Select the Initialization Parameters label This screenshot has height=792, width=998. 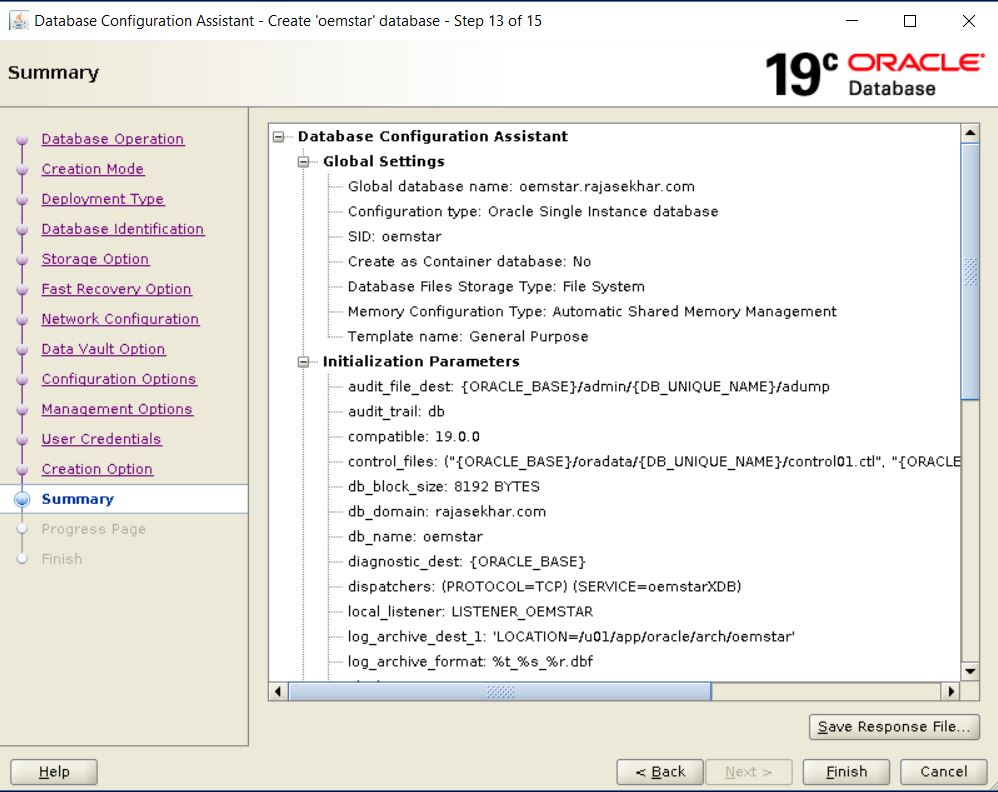pos(421,361)
